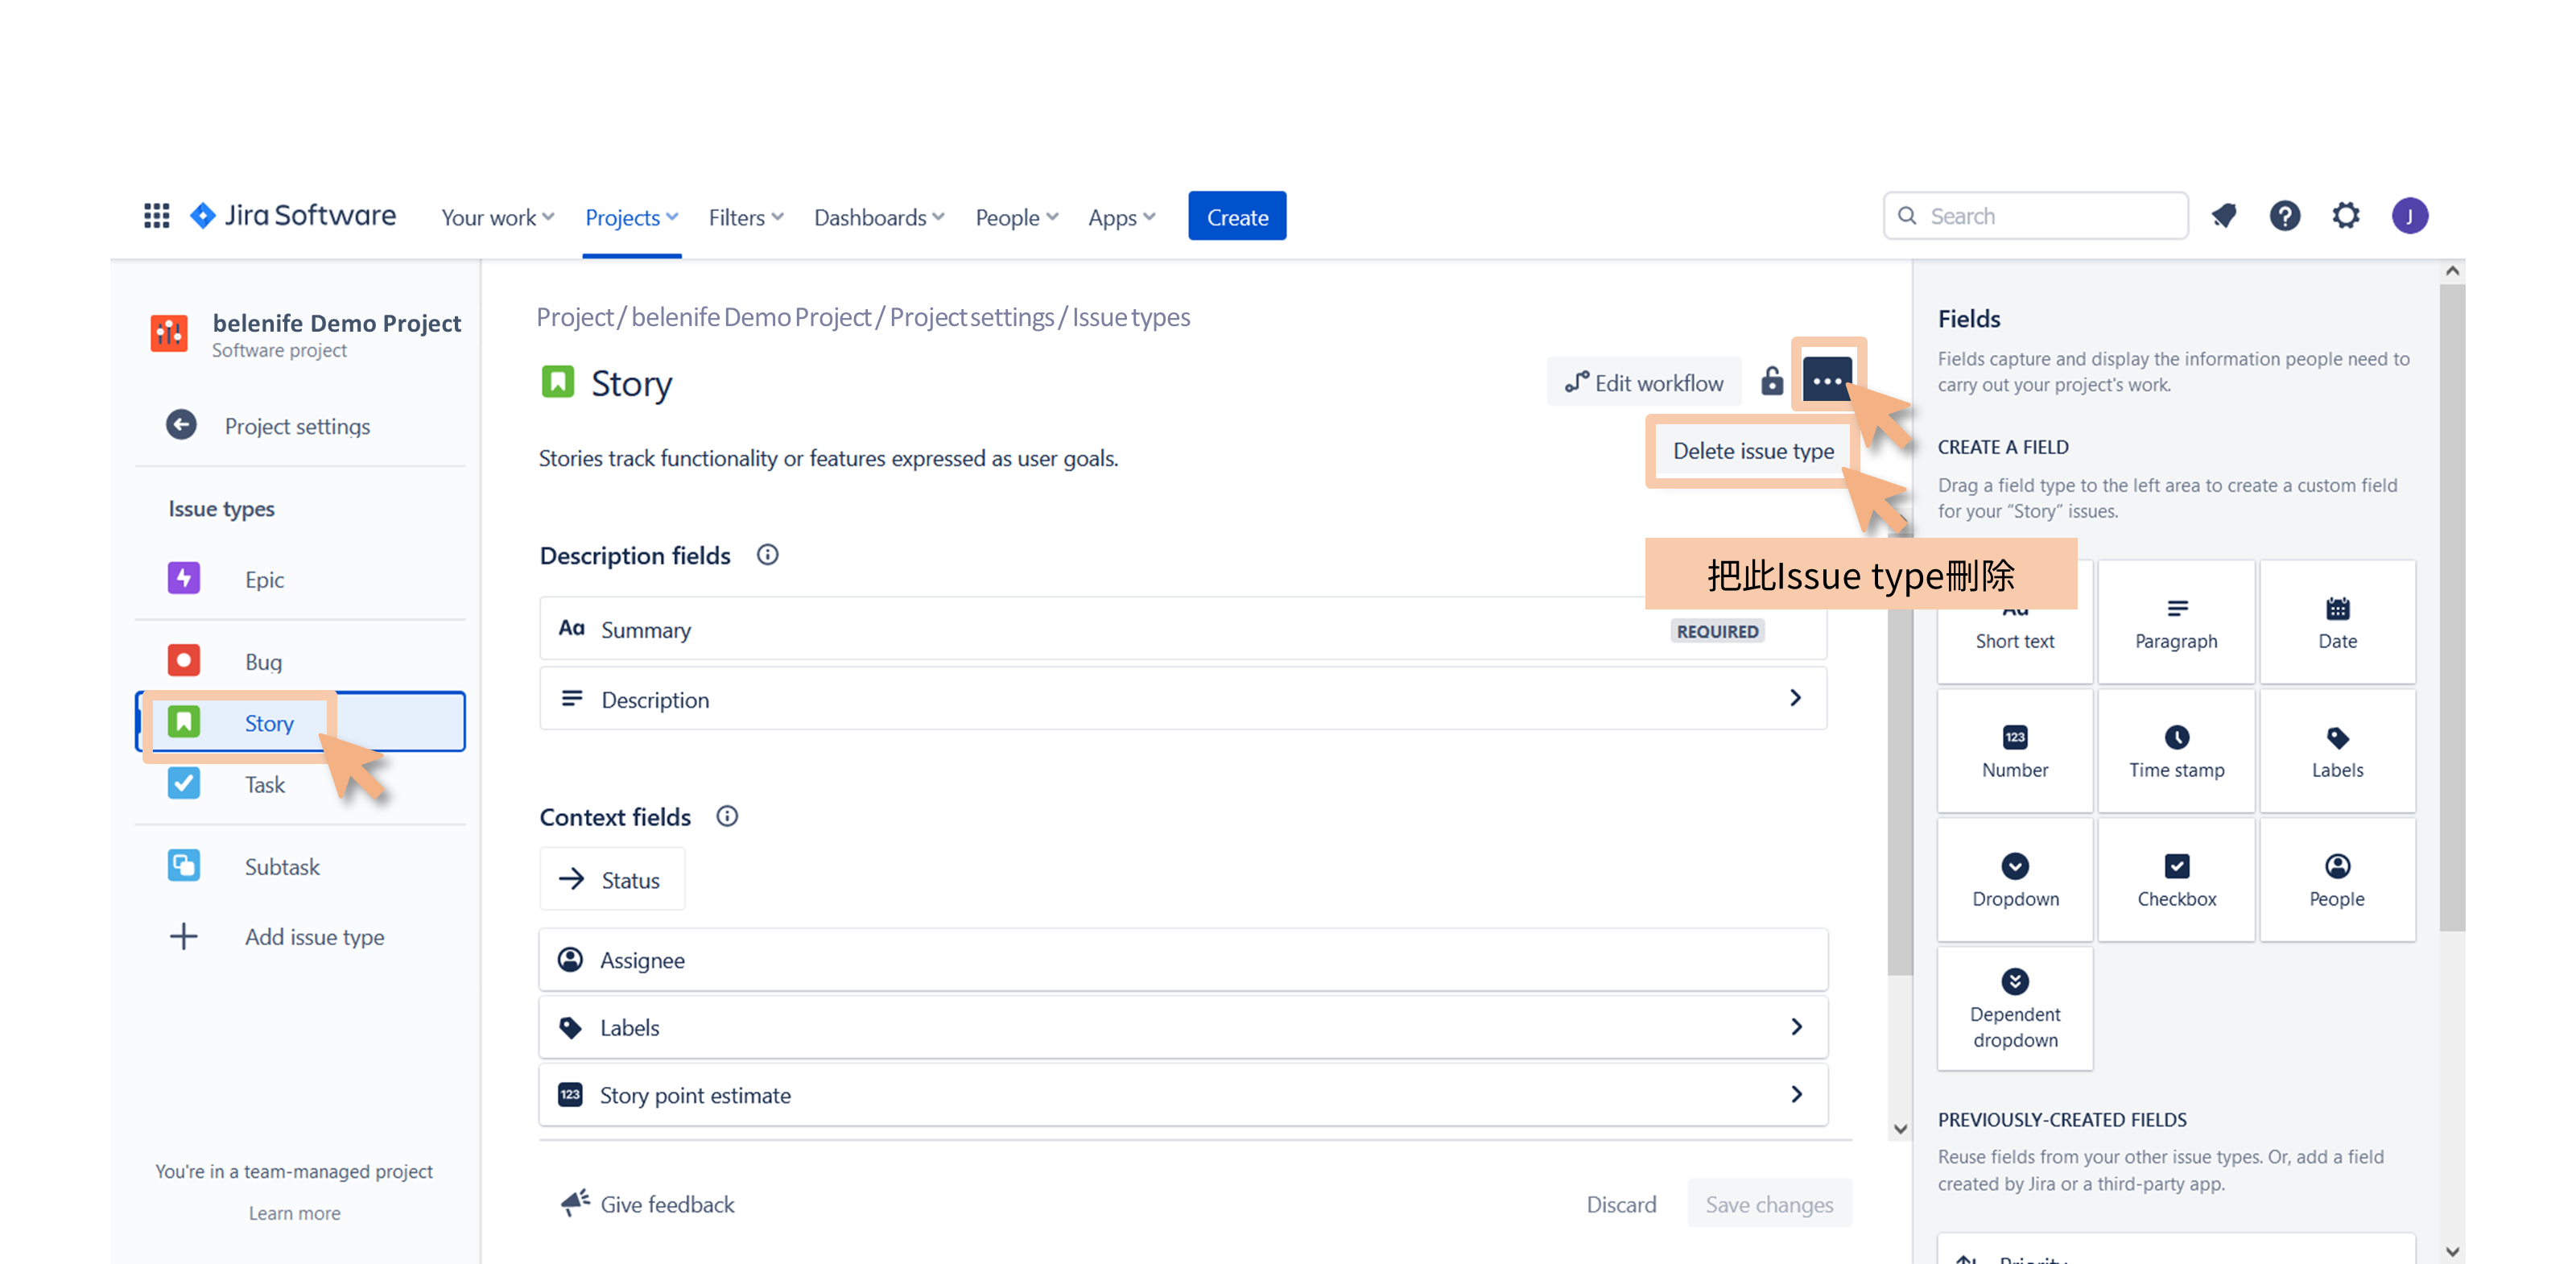Open the app switcher grid icon
Viewport: 2576px width, 1264px height.
[x=156, y=216]
